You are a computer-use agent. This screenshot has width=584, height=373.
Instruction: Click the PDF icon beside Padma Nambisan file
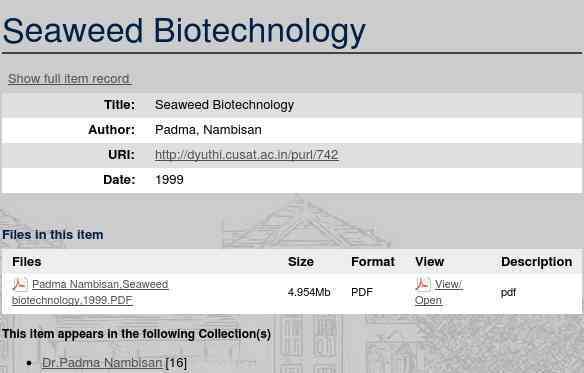pos(20,284)
